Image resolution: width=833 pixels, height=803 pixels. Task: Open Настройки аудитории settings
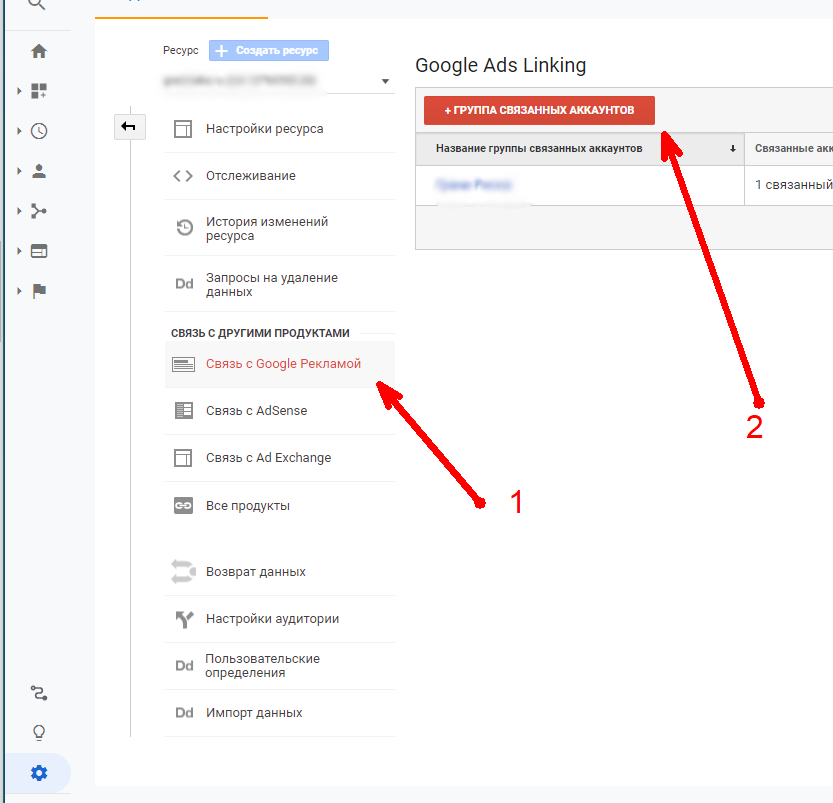pyautogui.click(x=280, y=619)
